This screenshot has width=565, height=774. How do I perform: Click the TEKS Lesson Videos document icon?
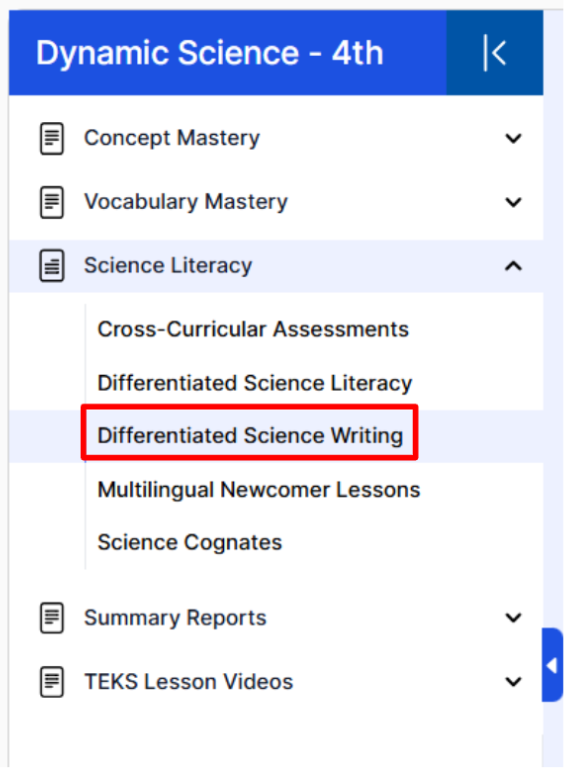[52, 682]
